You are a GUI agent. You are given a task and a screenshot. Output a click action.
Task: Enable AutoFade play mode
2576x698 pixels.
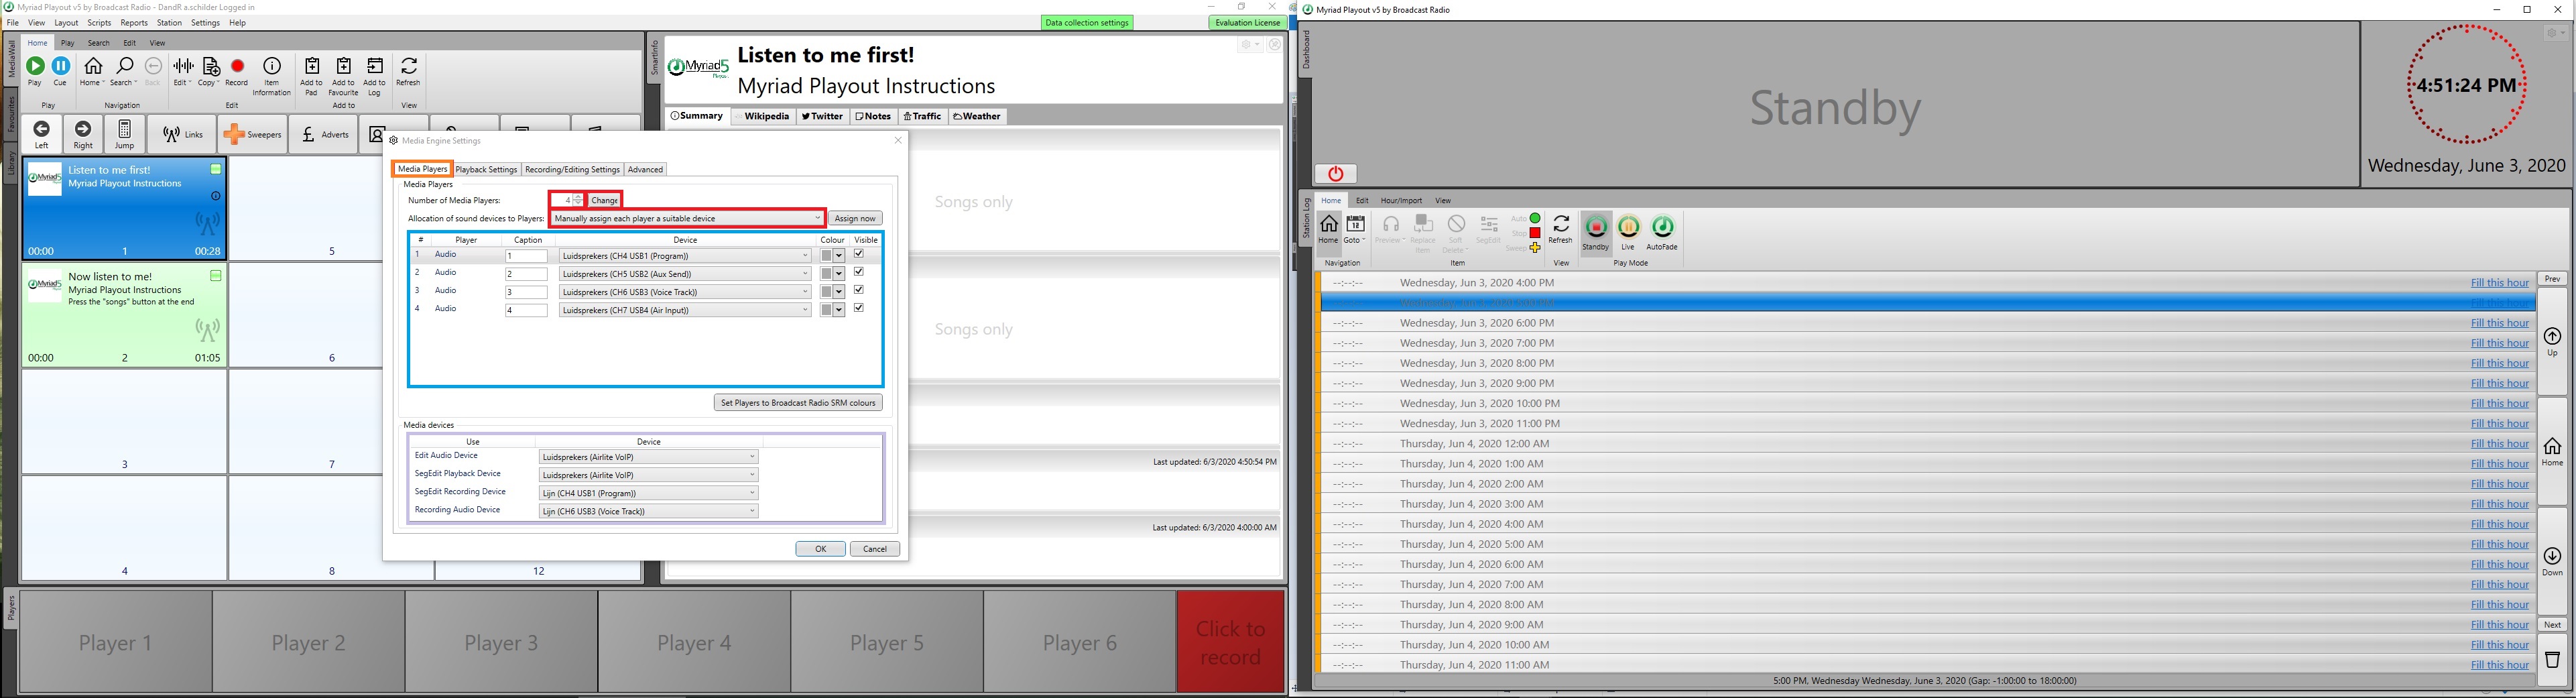click(1662, 232)
